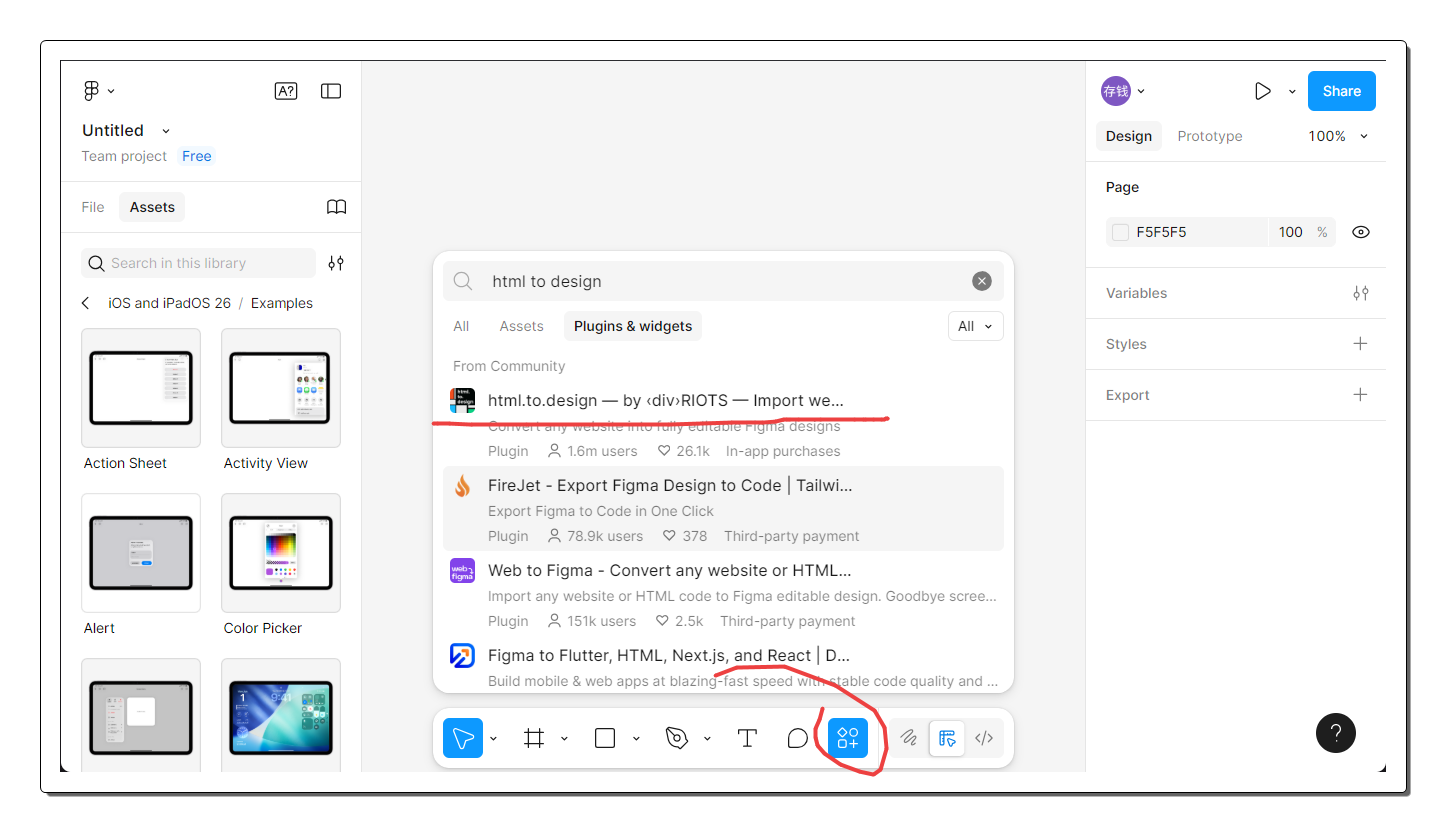Click the A? spell check icon
Viewport: 1446px width, 832px height.
point(286,91)
